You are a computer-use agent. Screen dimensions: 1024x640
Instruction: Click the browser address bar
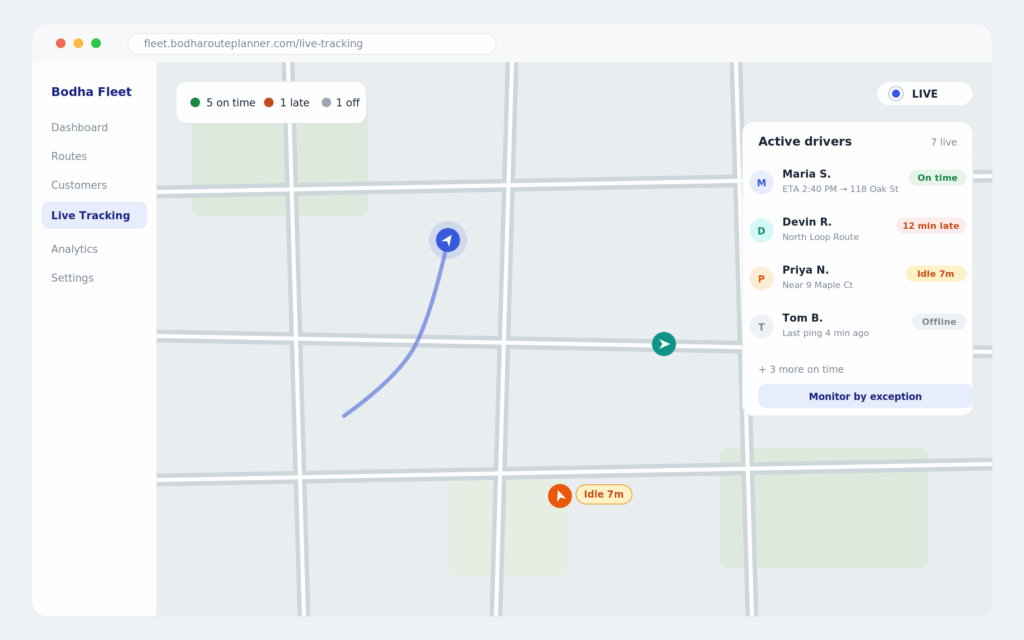click(x=312, y=44)
